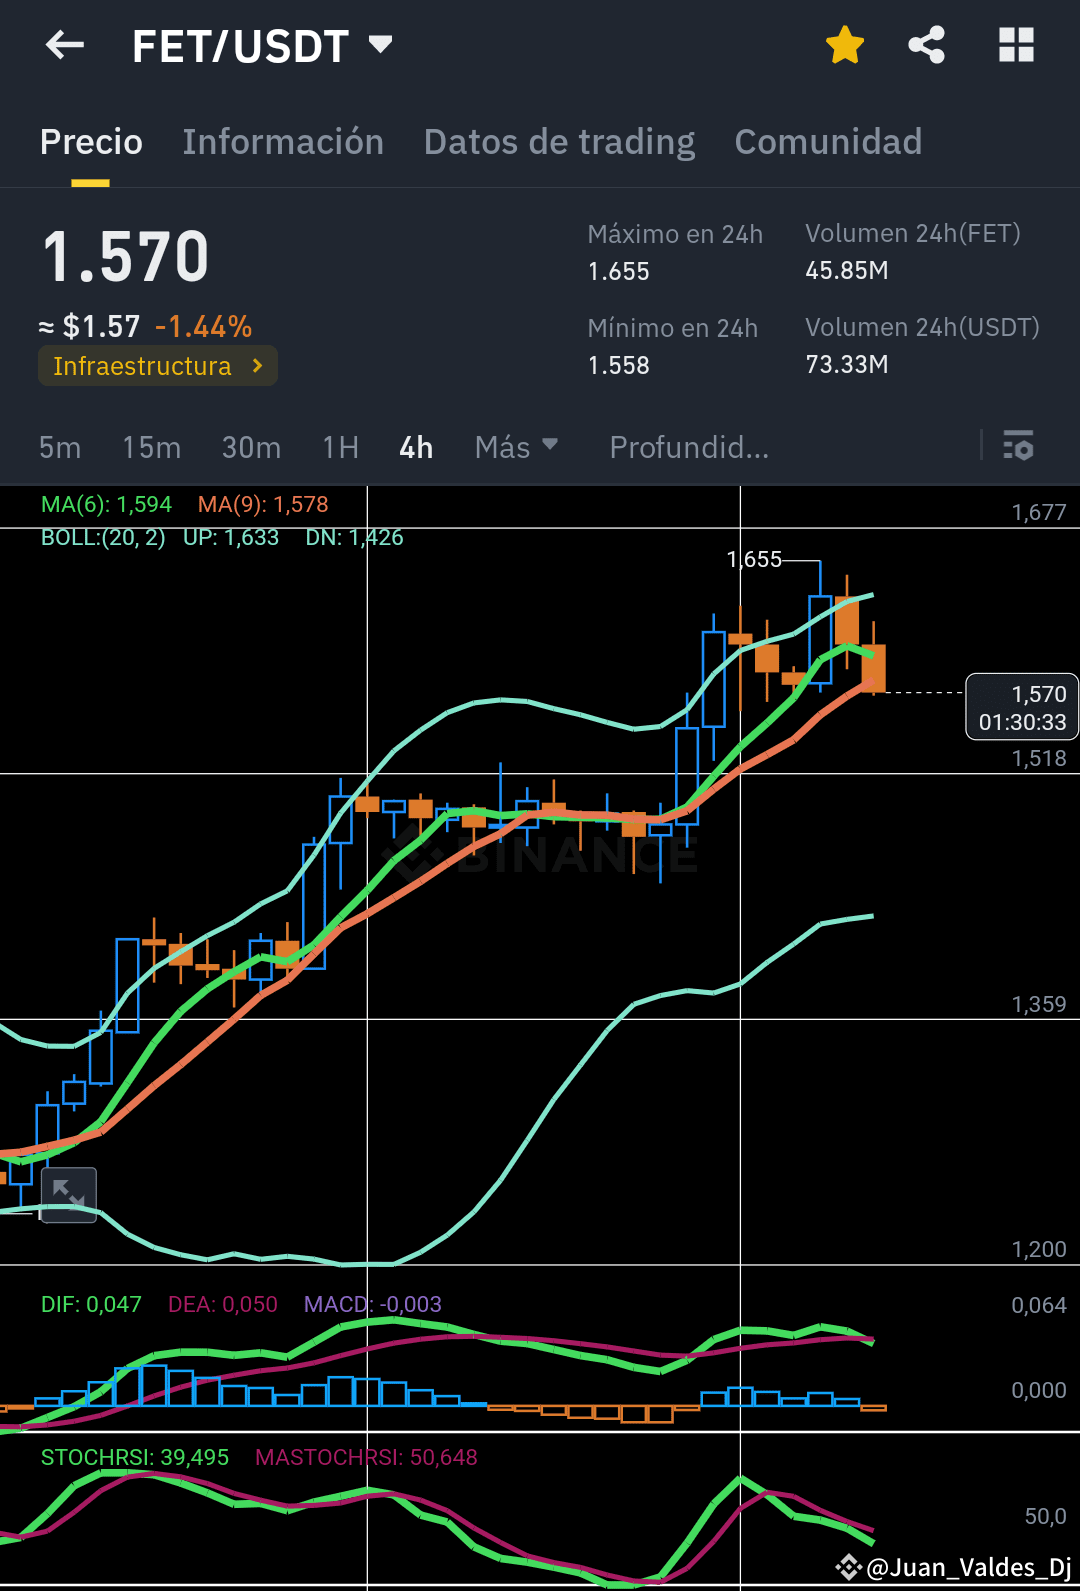Click the DEA: 0,050 label
Viewport: 1080px width, 1591px height.
pyautogui.click(x=223, y=1304)
